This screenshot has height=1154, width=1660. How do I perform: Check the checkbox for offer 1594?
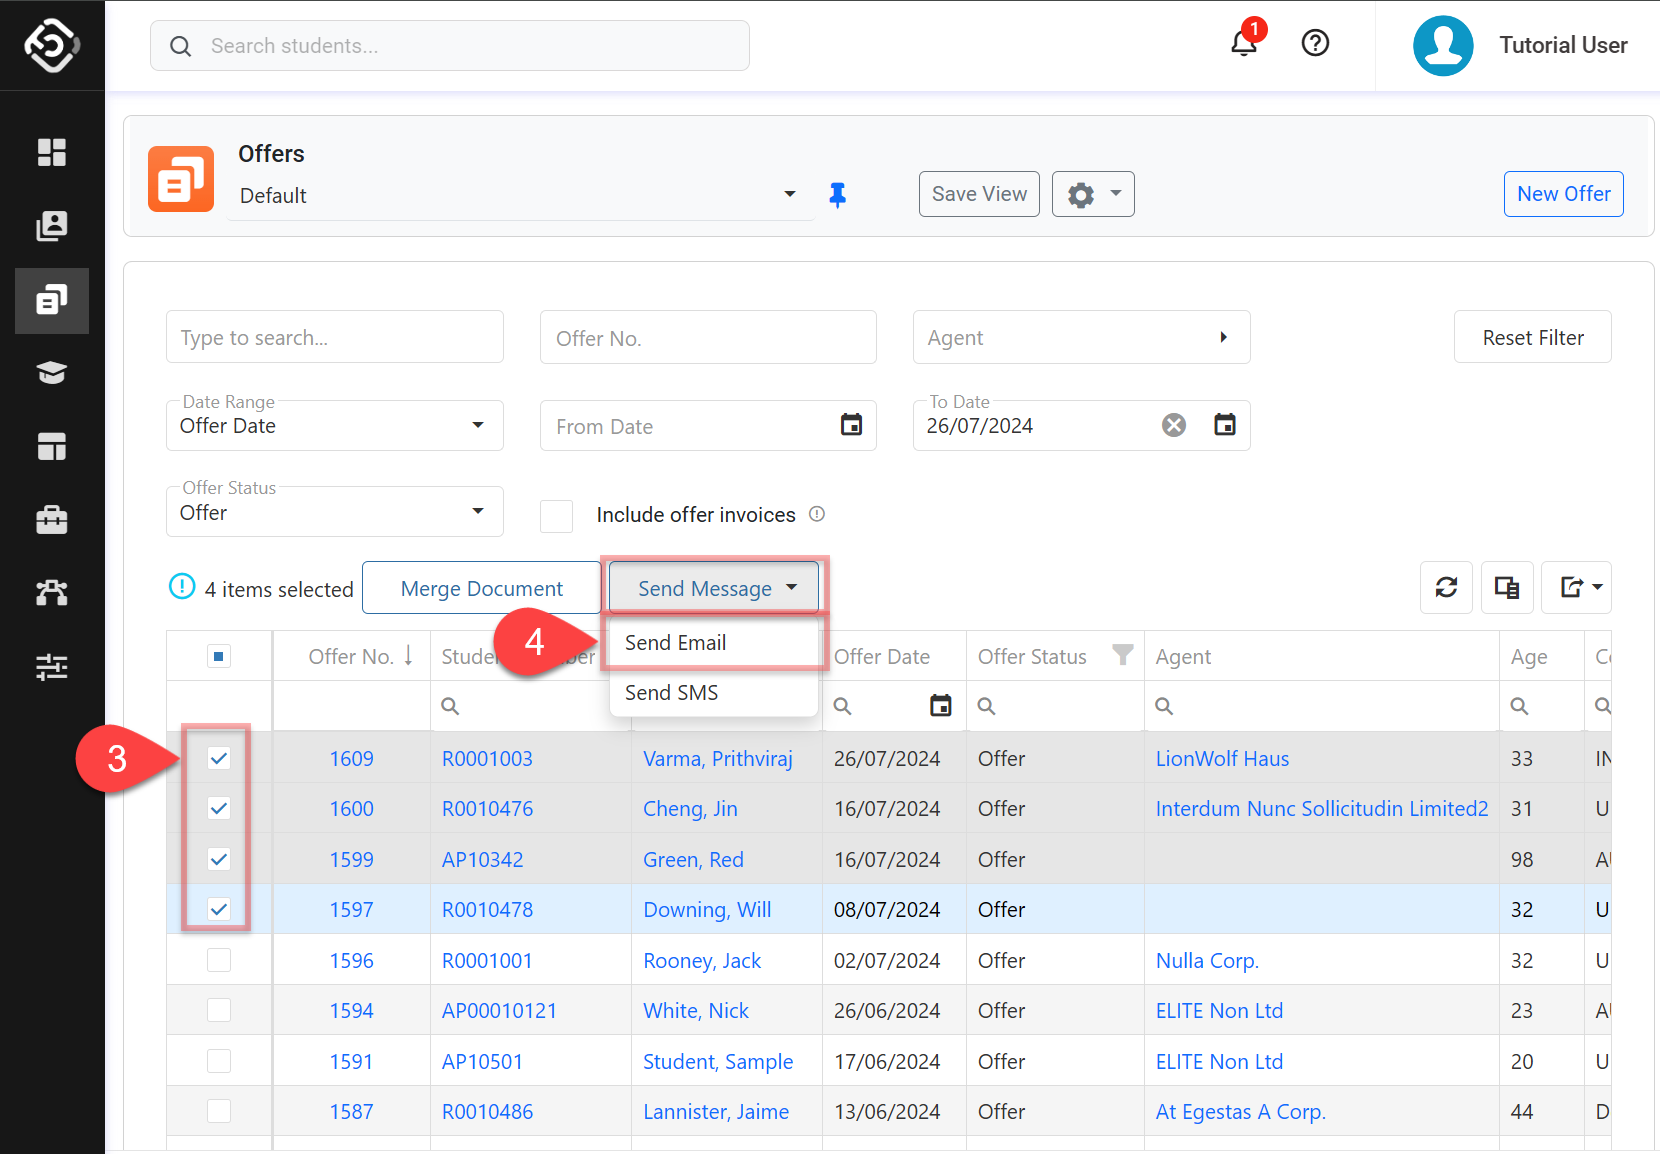click(x=219, y=1010)
